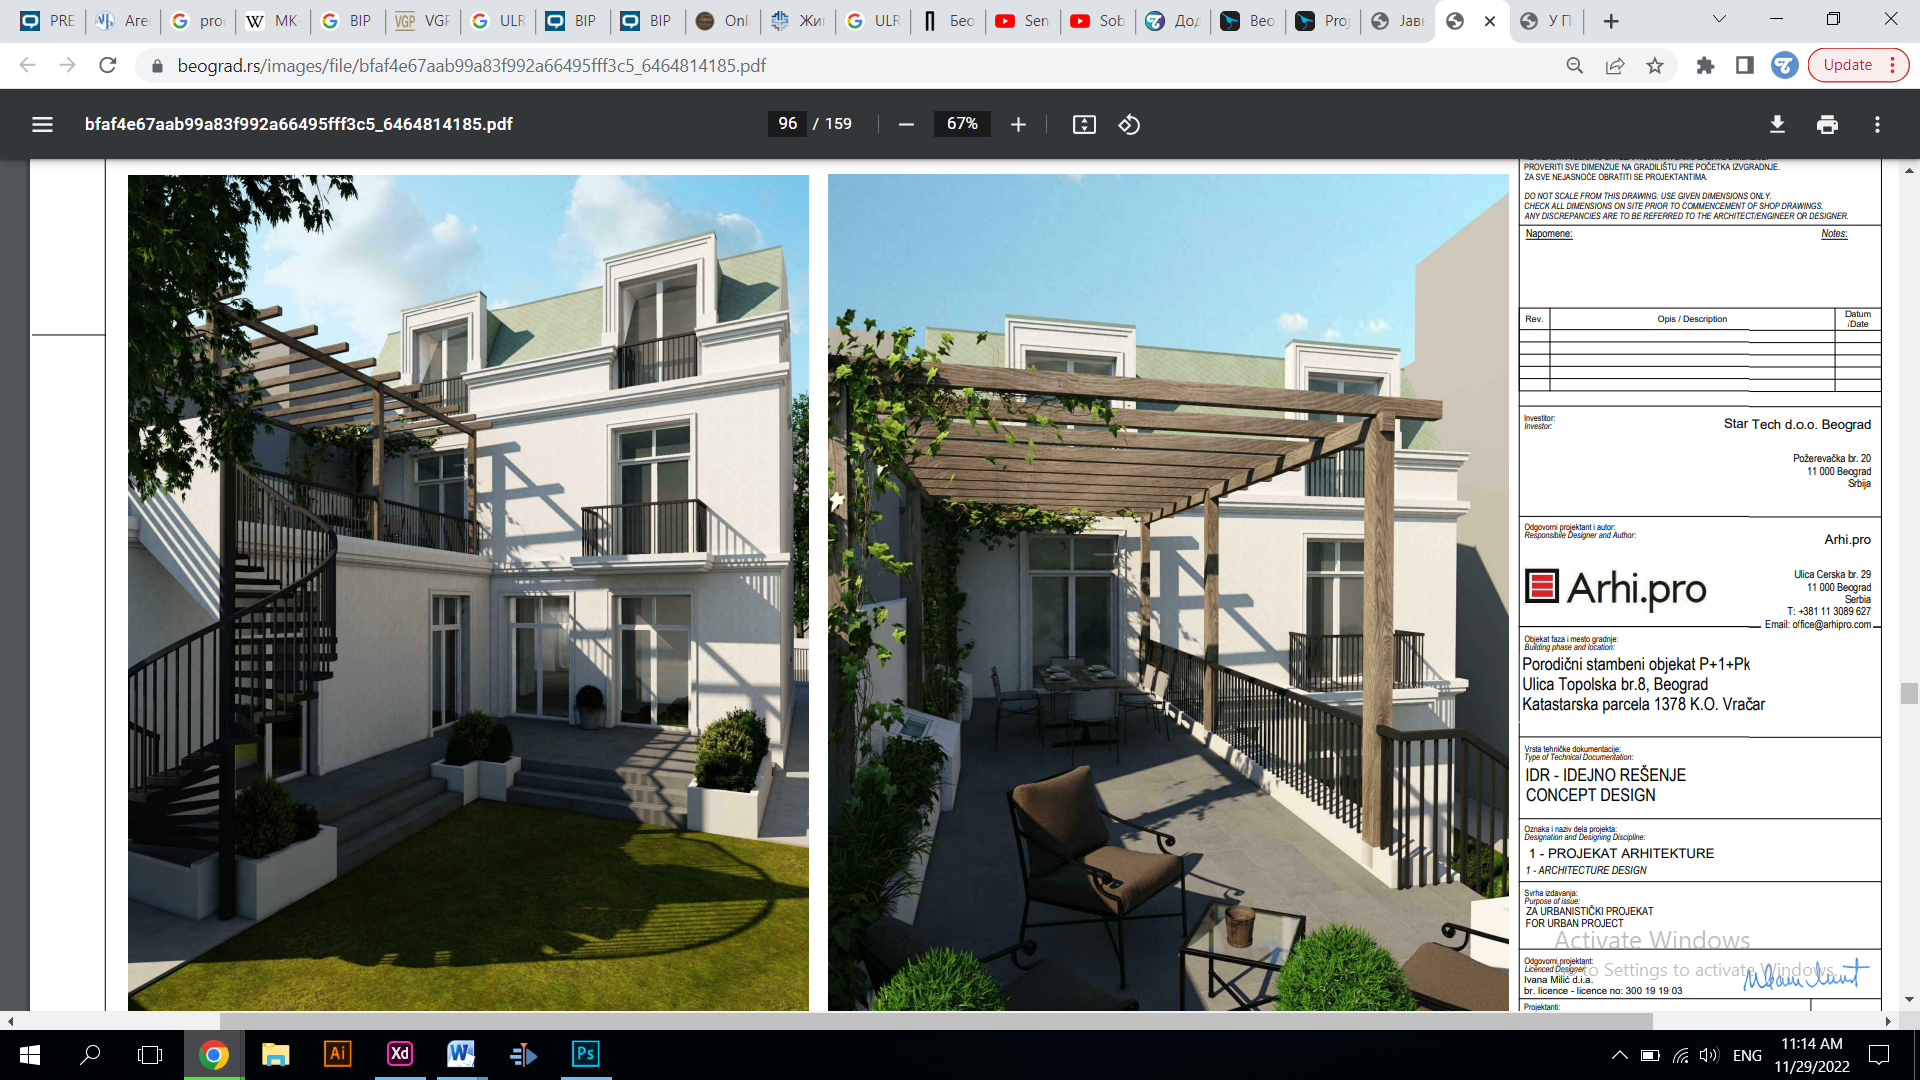Click the Update Chrome button
Viewport: 1920px width, 1080px height.
[1858, 65]
